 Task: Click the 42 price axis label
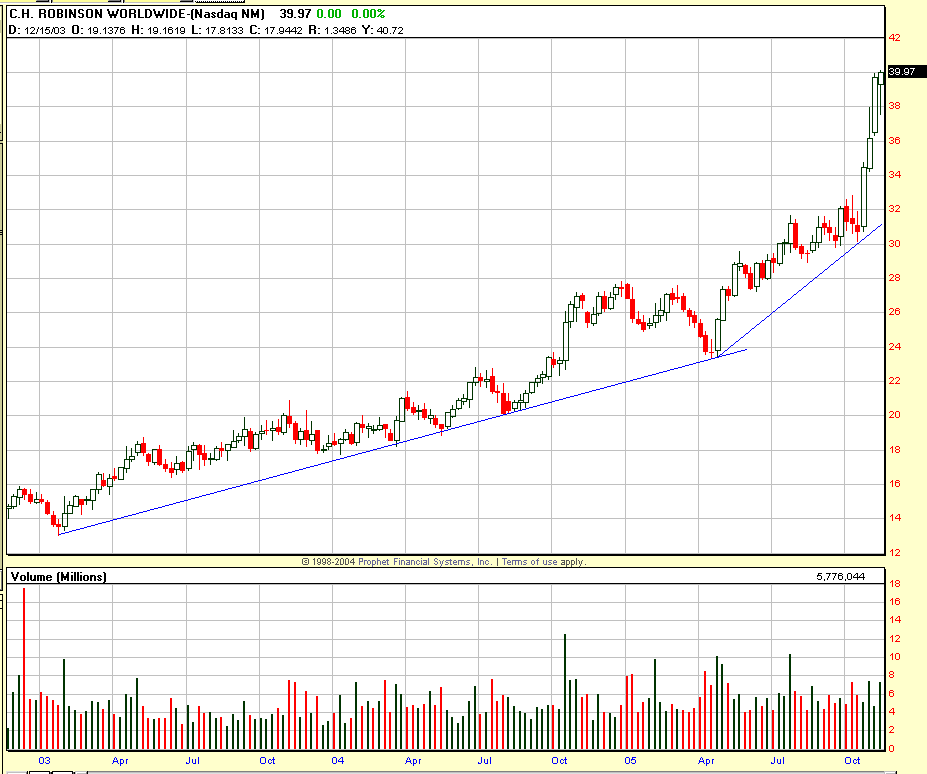point(894,37)
